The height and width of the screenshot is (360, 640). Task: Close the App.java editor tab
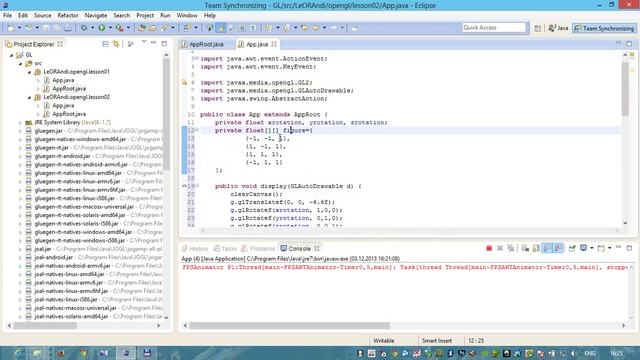pos(274,44)
